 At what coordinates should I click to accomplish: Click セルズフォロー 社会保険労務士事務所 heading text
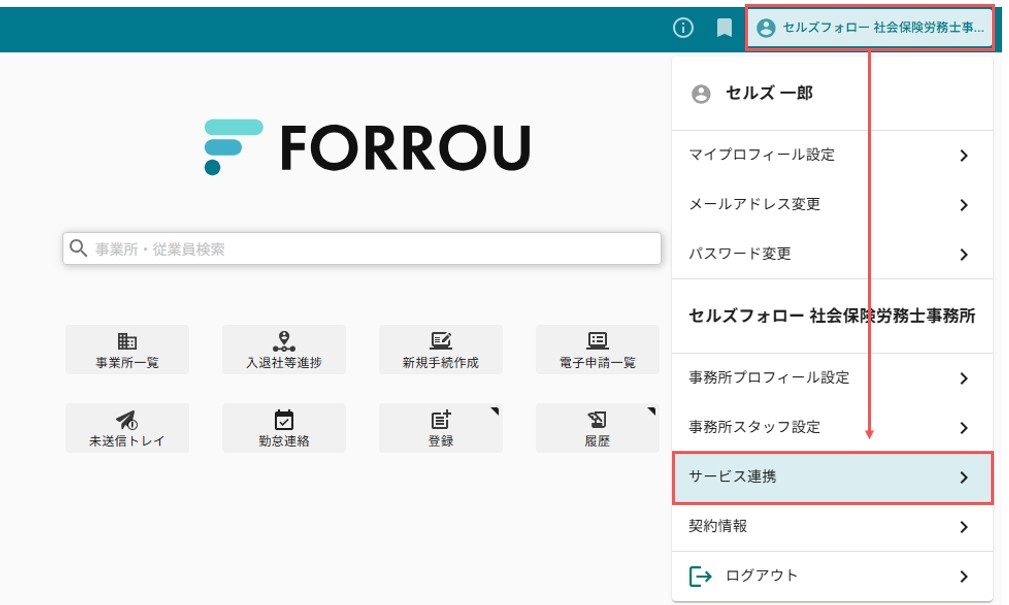[x=831, y=315]
